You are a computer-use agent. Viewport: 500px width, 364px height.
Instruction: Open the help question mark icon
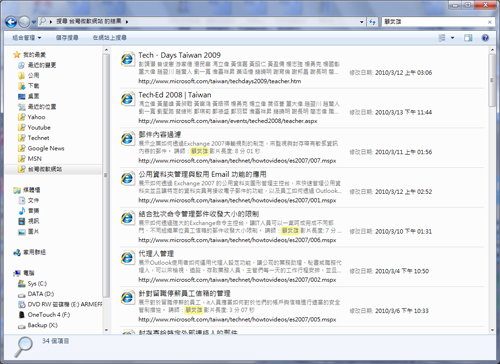(x=485, y=38)
